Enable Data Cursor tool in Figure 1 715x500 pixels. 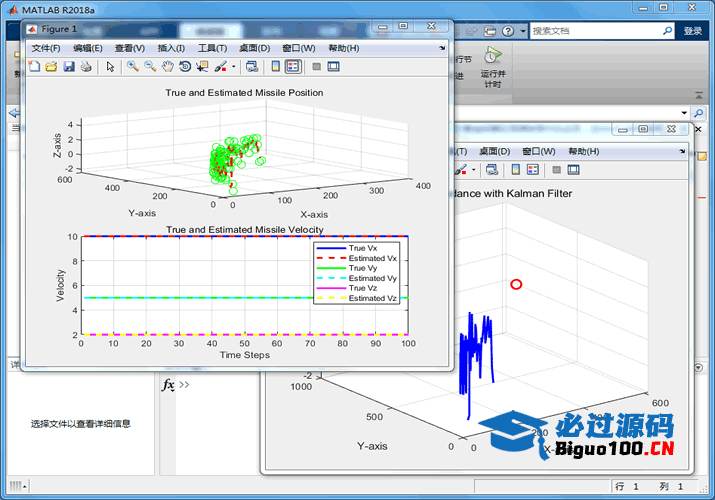point(202,67)
